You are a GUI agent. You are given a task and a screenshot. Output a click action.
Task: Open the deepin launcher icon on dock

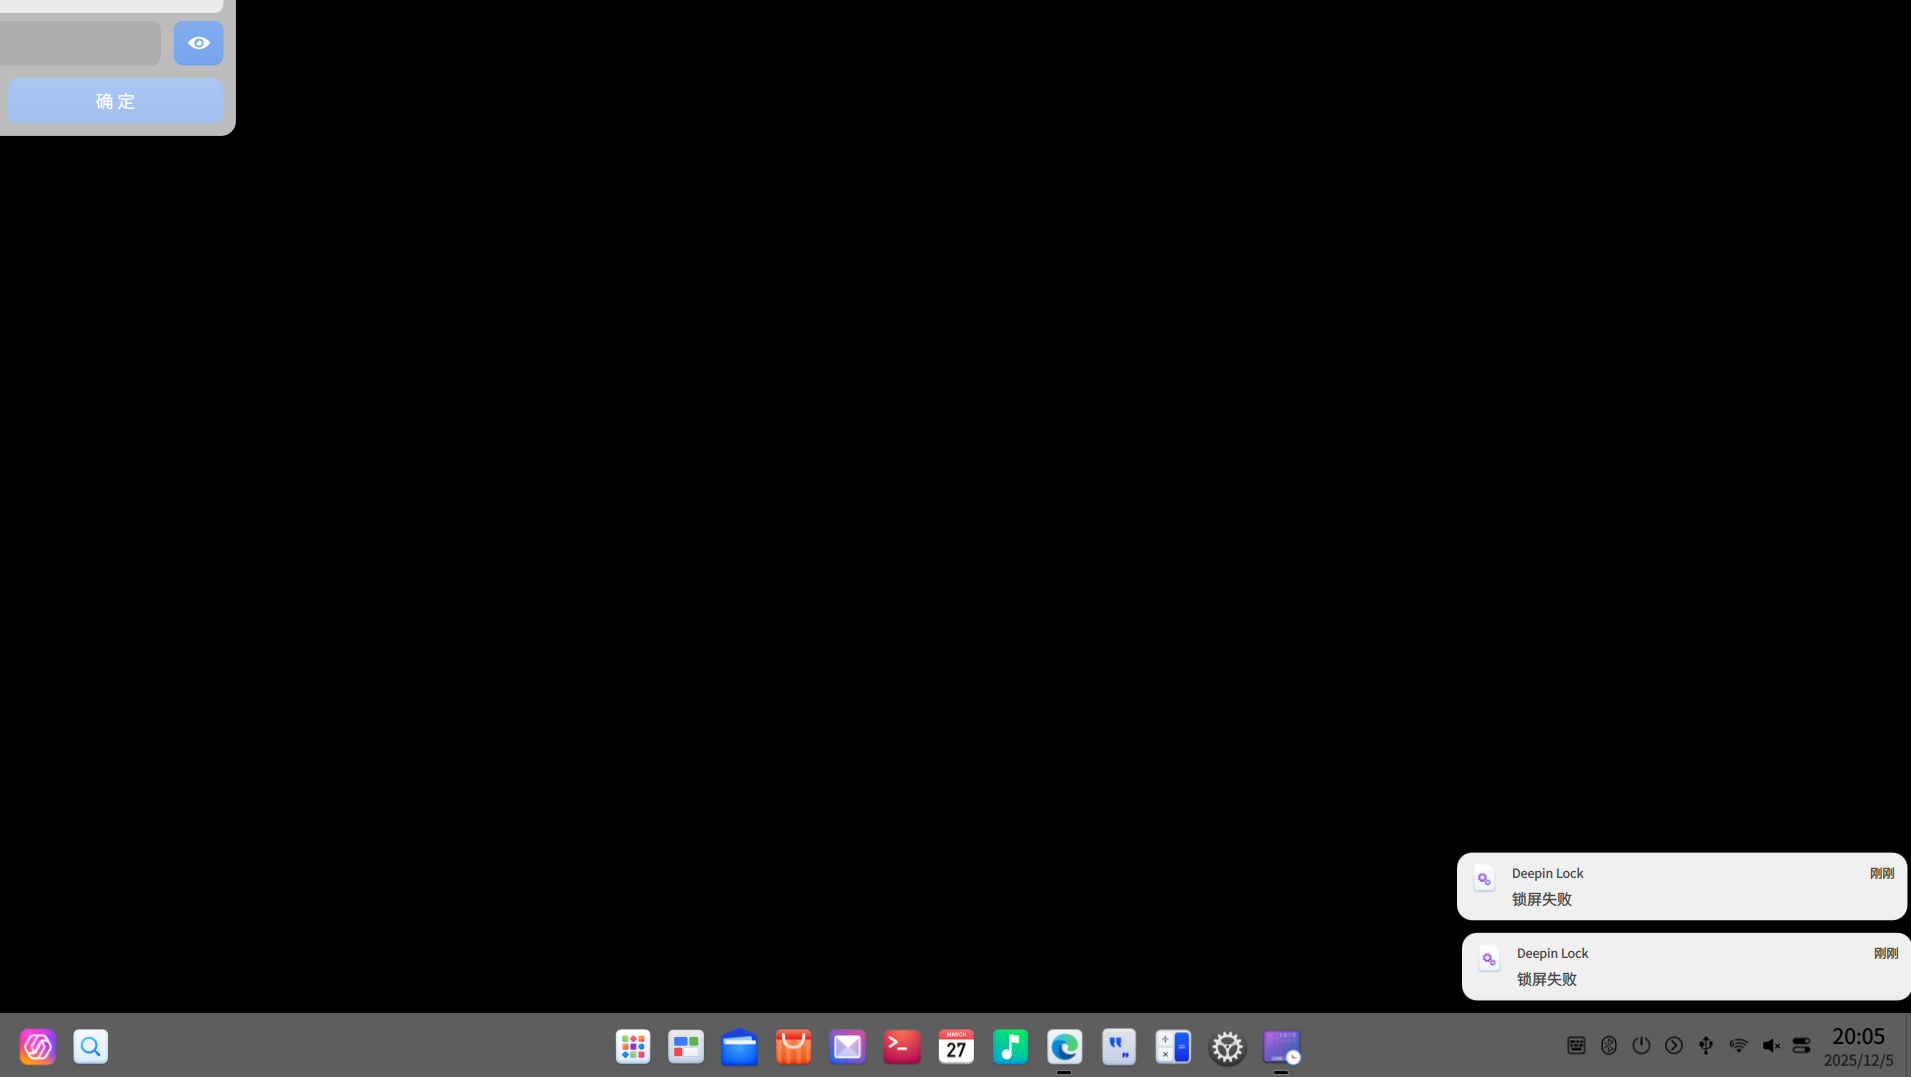tap(37, 1046)
